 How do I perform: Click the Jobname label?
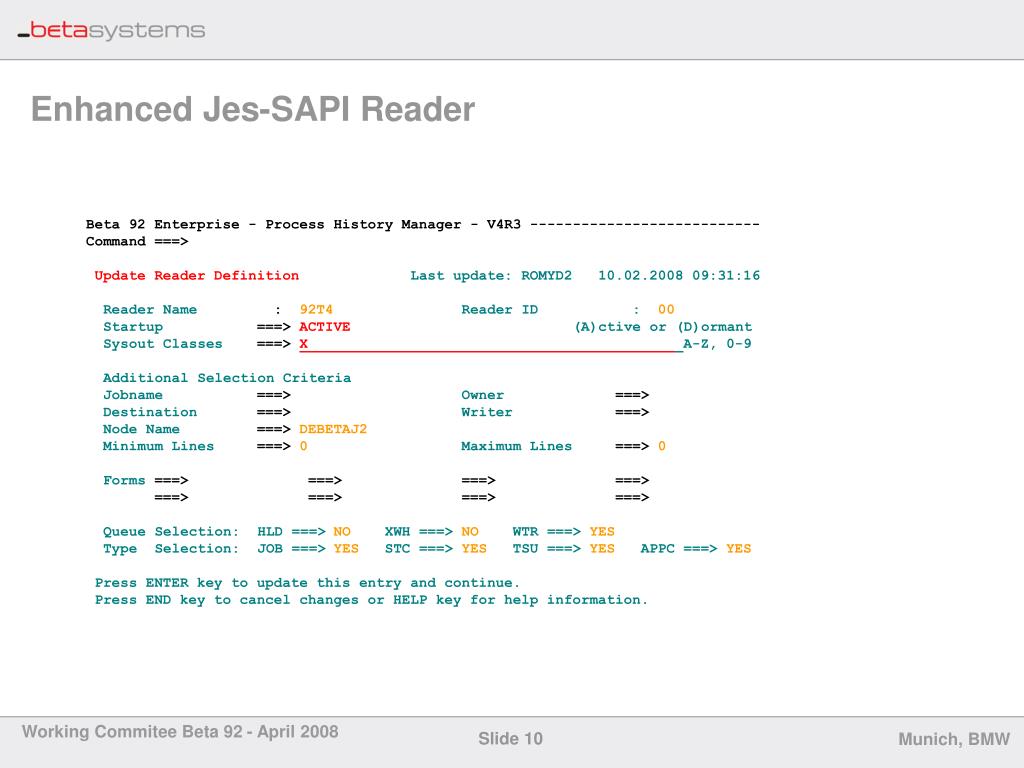click(x=133, y=395)
